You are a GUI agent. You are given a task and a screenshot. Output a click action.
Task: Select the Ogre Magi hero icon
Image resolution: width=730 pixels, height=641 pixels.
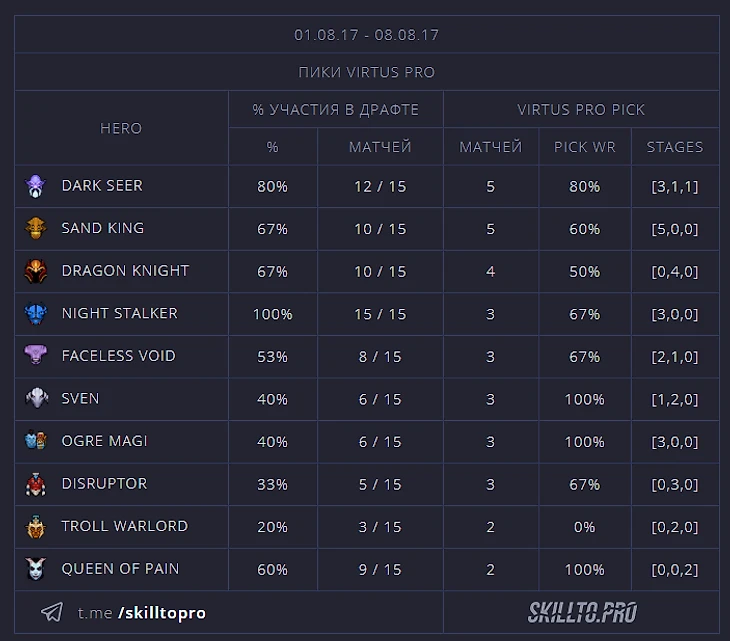[36, 441]
